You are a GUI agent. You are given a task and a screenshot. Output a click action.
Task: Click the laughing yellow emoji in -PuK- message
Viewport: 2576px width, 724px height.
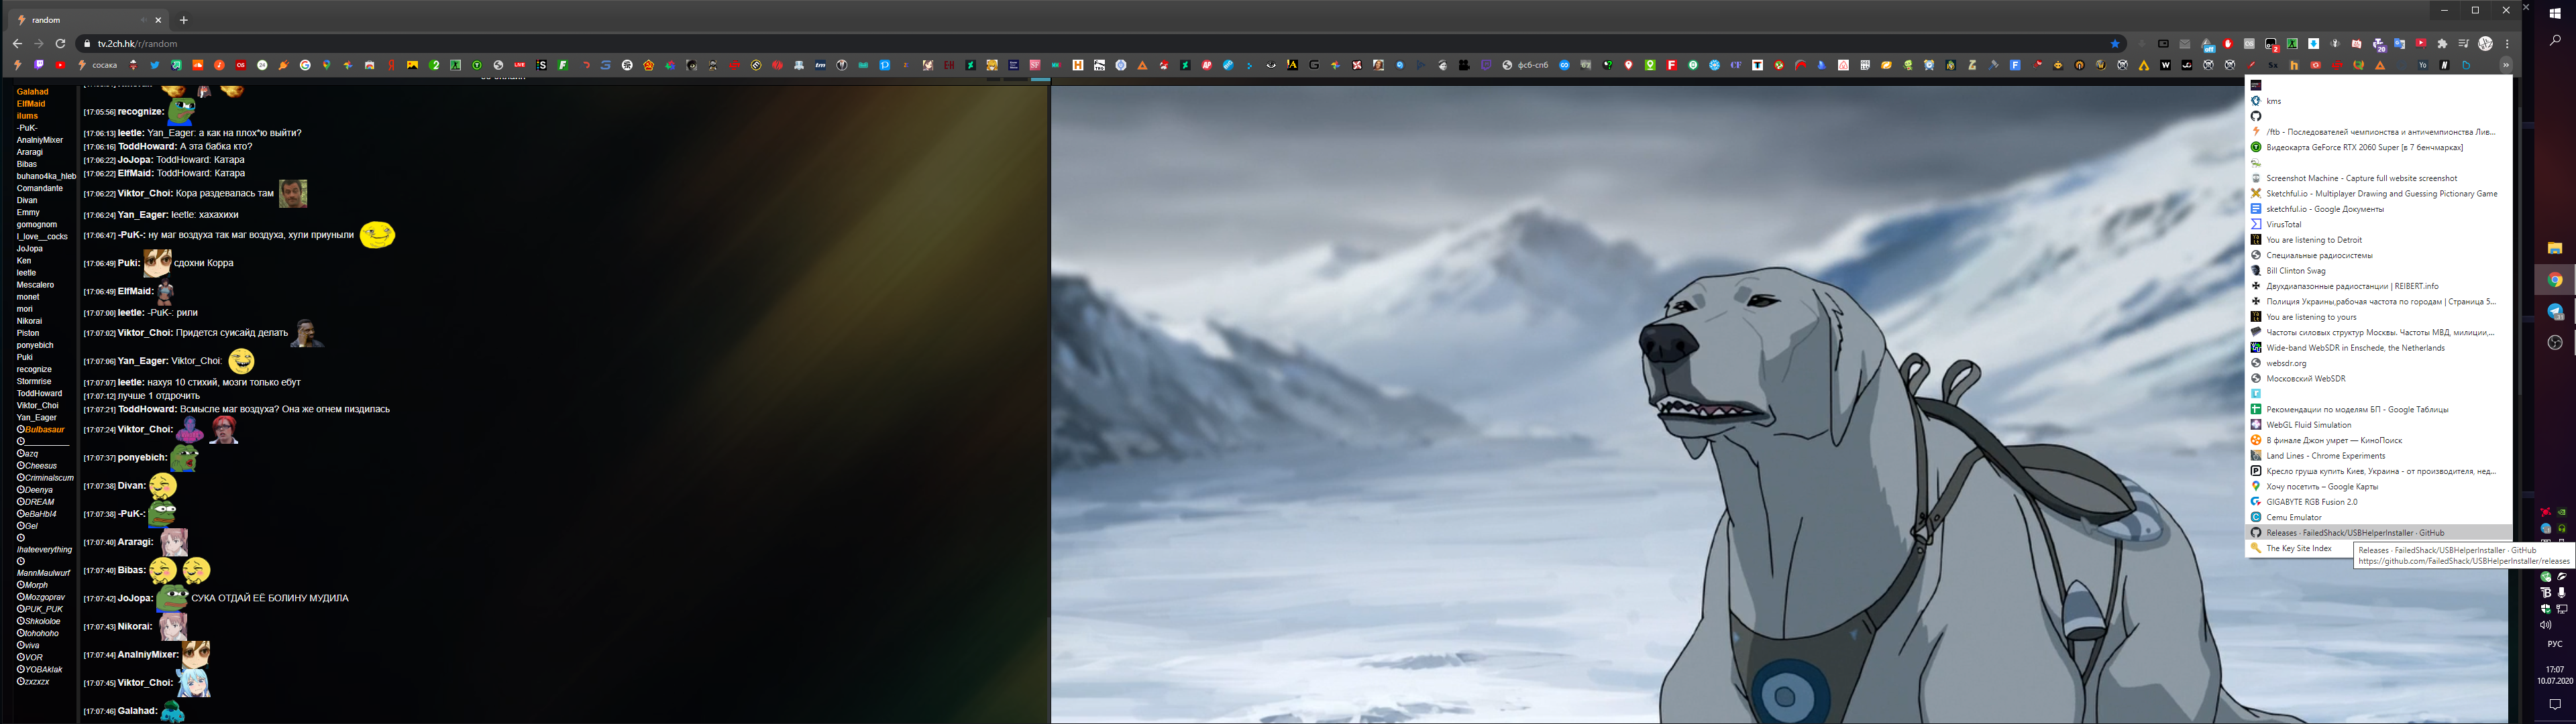377,235
